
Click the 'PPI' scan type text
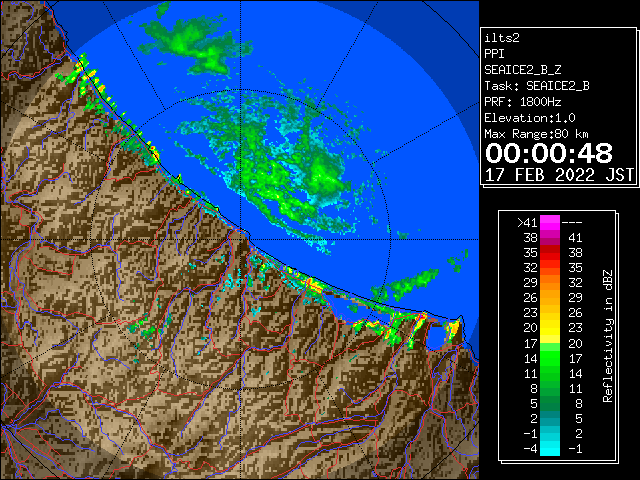(x=494, y=54)
